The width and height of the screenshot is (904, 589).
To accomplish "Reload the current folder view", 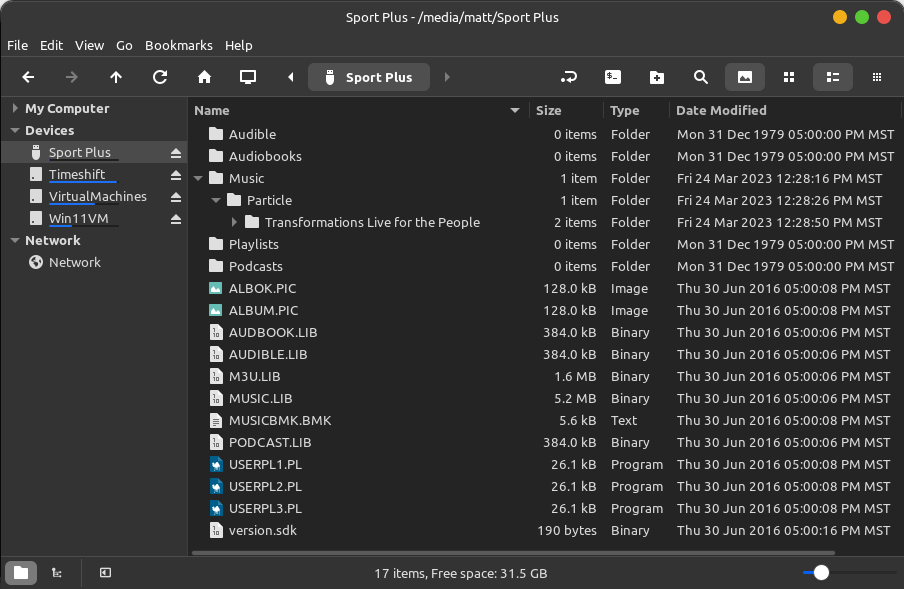I will (160, 77).
